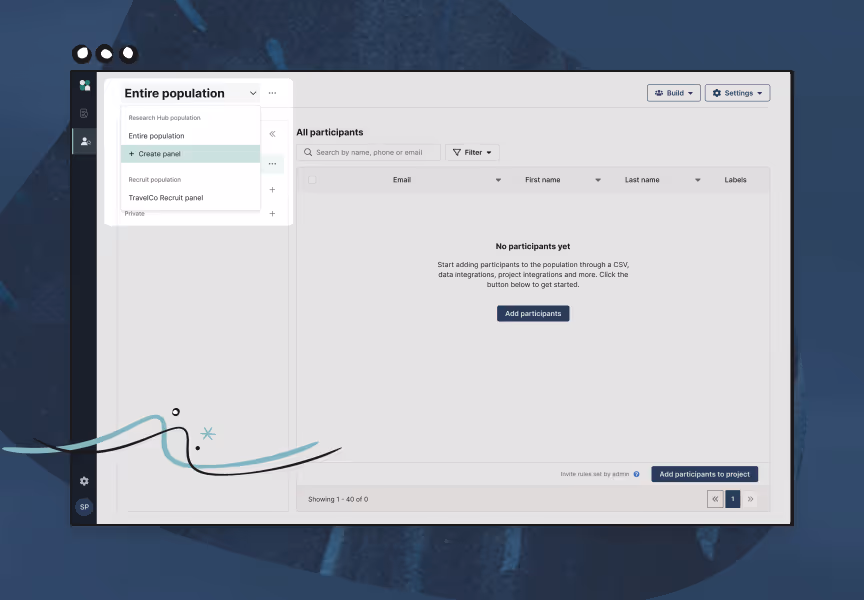Click the Add participants button
The width and height of the screenshot is (864, 600).
(x=533, y=313)
